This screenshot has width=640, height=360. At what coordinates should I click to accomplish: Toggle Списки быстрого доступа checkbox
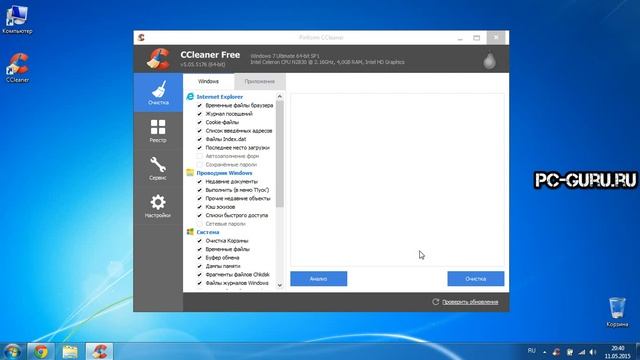(200, 215)
